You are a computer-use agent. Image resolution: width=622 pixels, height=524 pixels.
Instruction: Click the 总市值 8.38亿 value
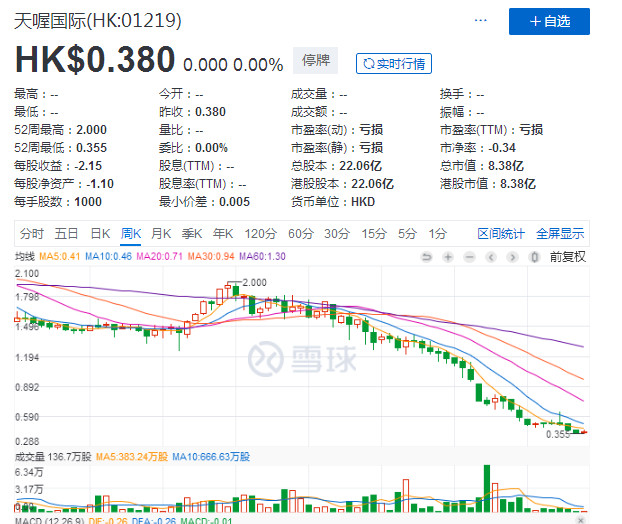click(x=506, y=166)
